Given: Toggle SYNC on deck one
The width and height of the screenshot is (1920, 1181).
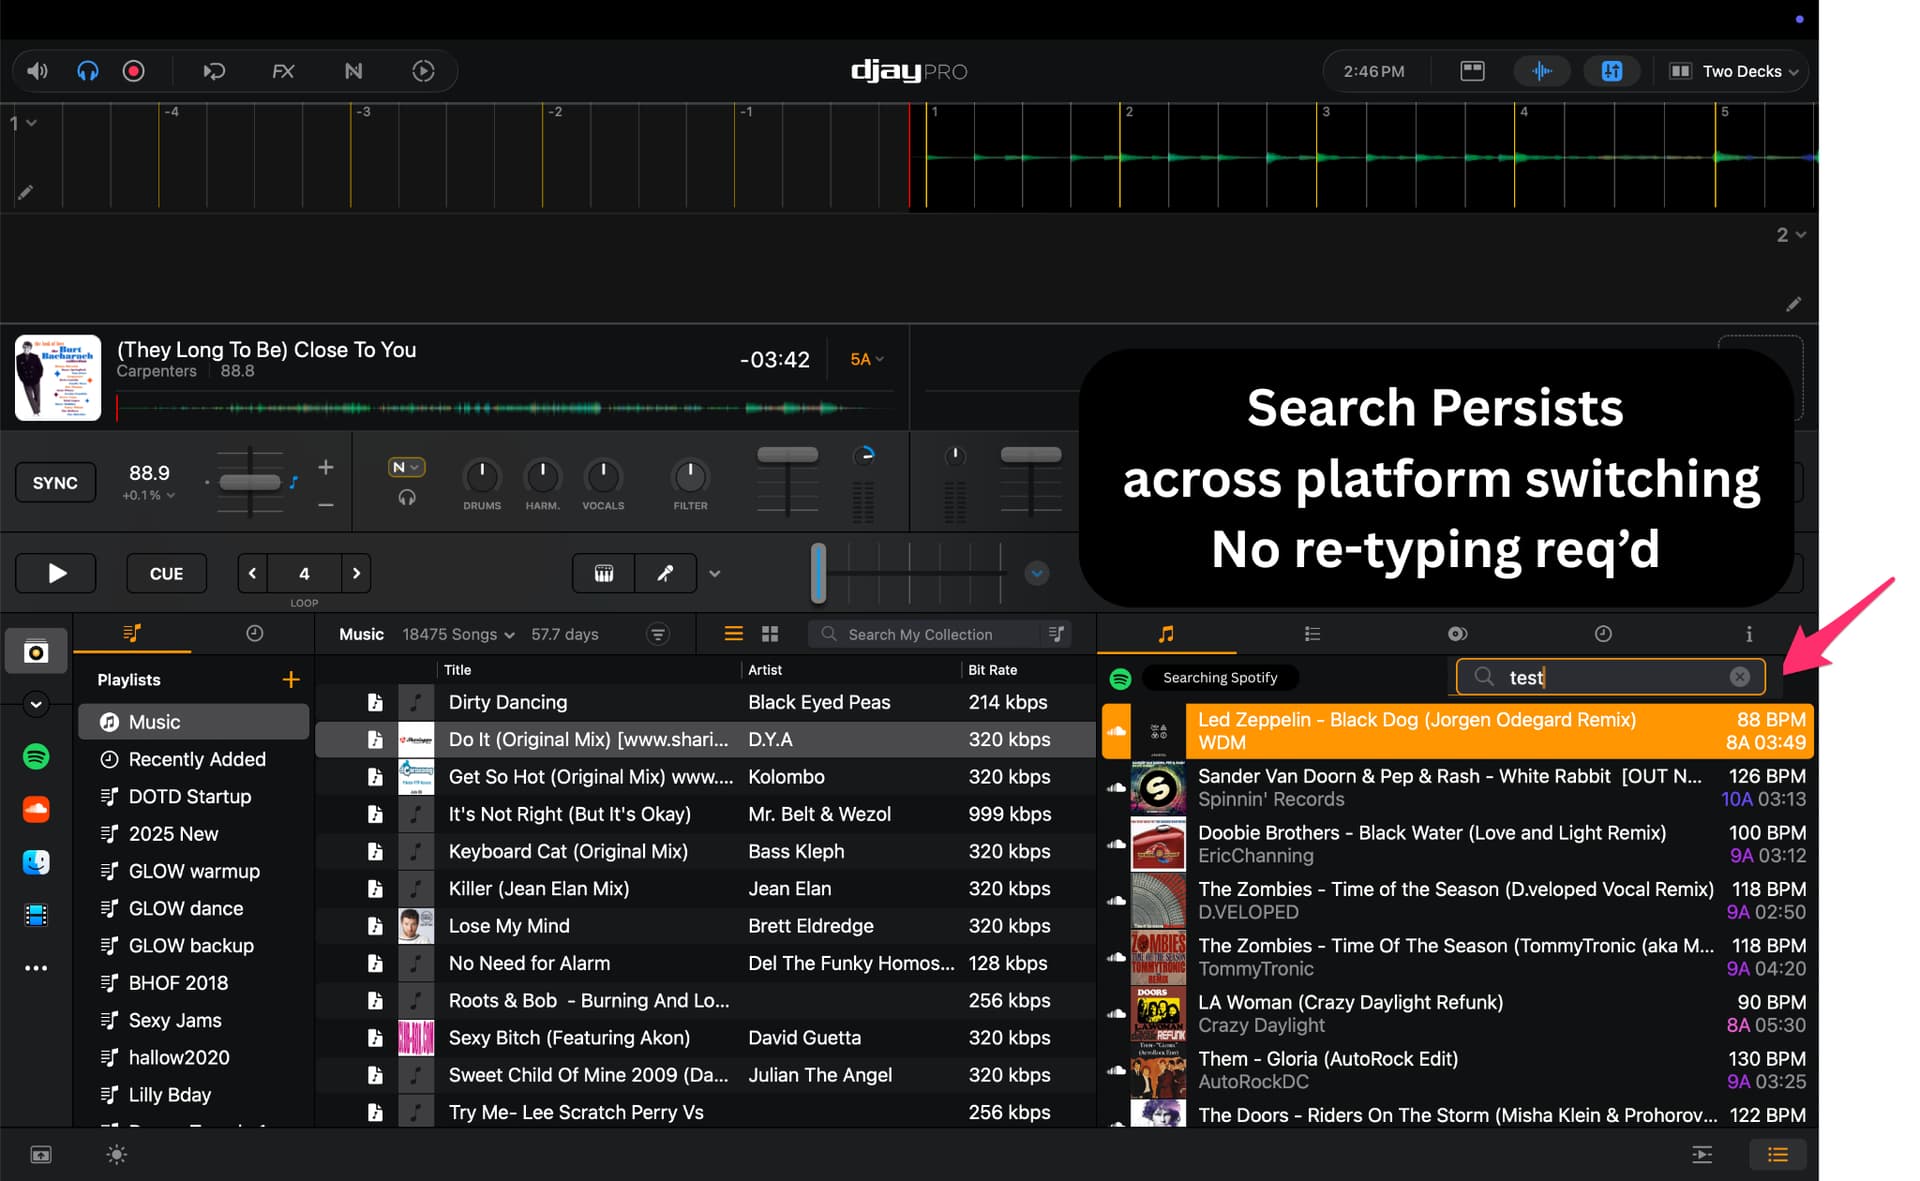Looking at the screenshot, I should [55, 483].
